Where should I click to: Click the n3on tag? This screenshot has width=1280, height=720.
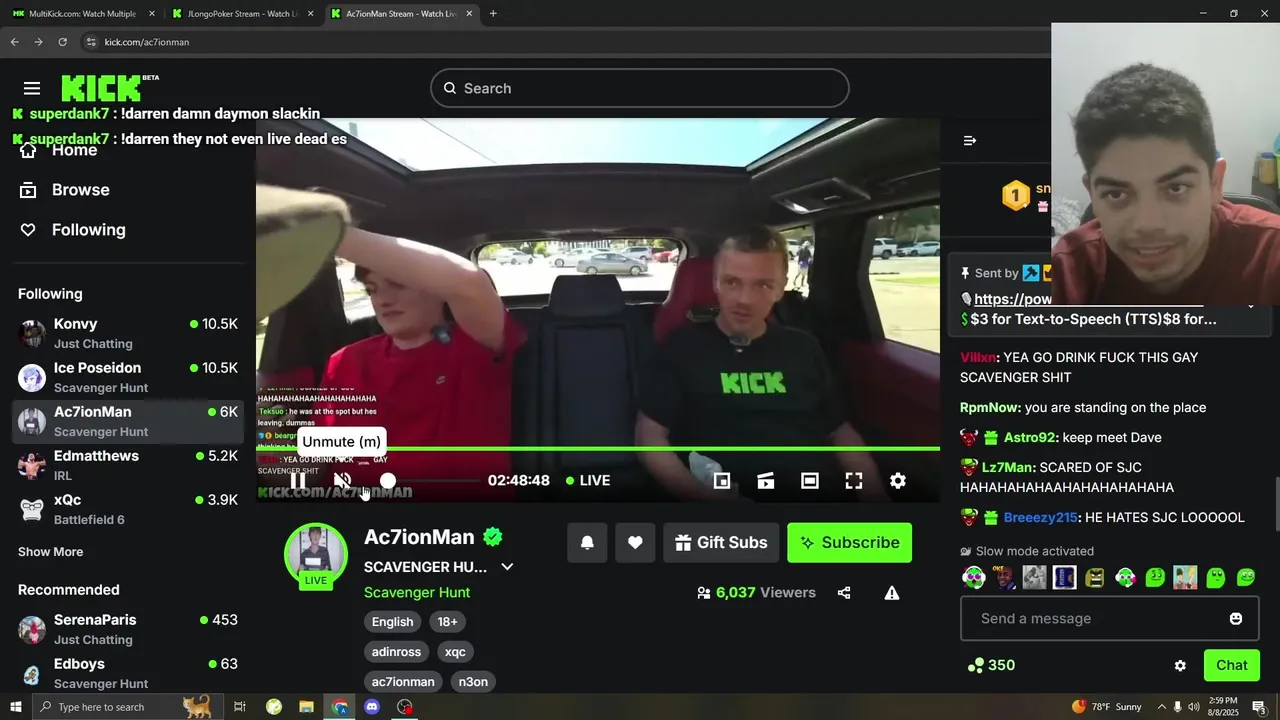click(473, 682)
